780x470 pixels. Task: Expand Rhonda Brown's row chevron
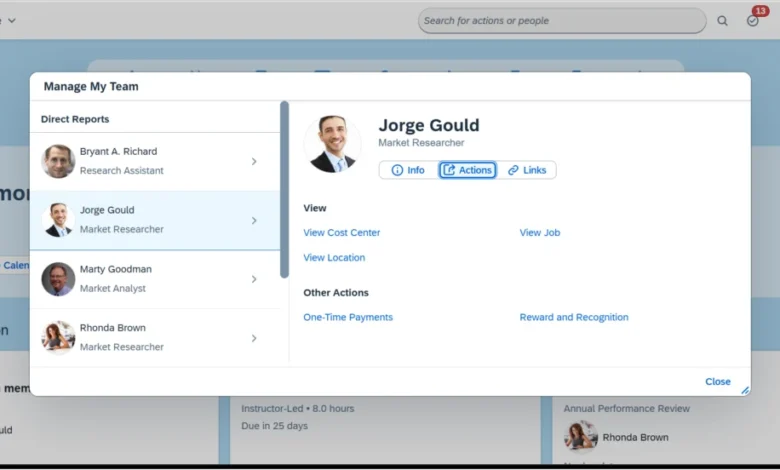254,338
